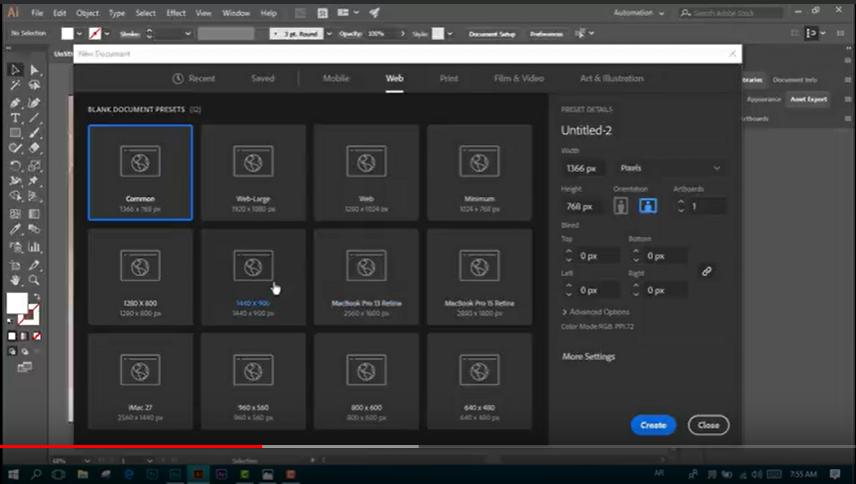Select the Blend tool
Image resolution: width=856 pixels, height=484 pixels.
[34, 229]
